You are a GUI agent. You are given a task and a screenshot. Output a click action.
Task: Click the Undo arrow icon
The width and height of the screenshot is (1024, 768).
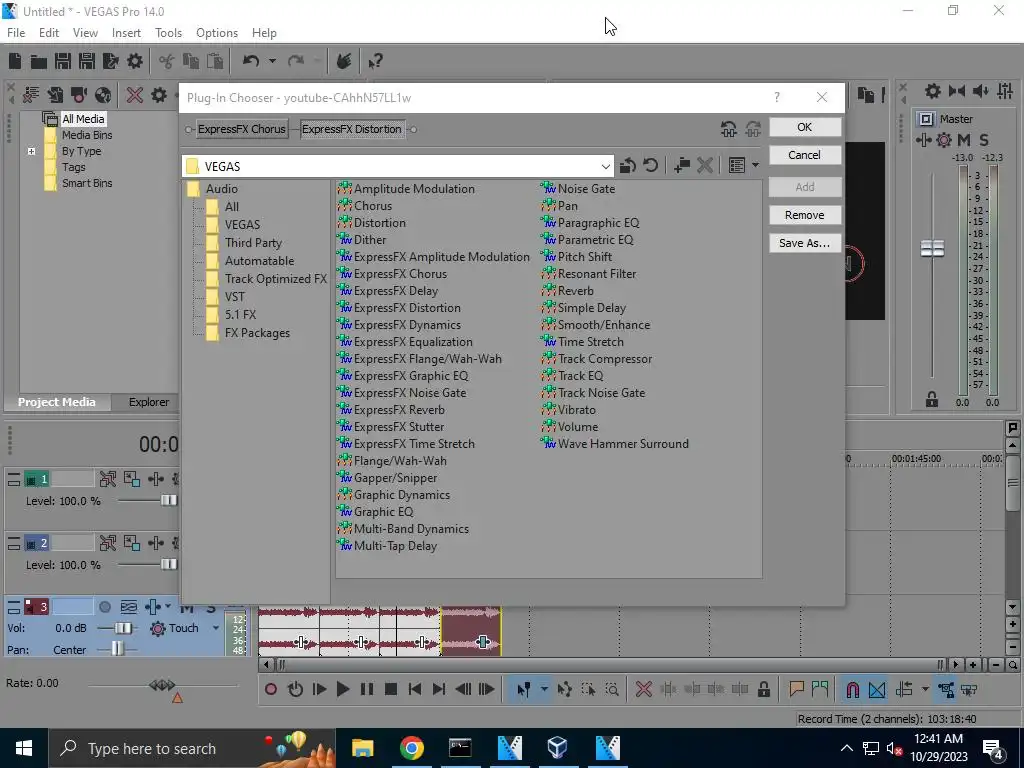(x=251, y=61)
